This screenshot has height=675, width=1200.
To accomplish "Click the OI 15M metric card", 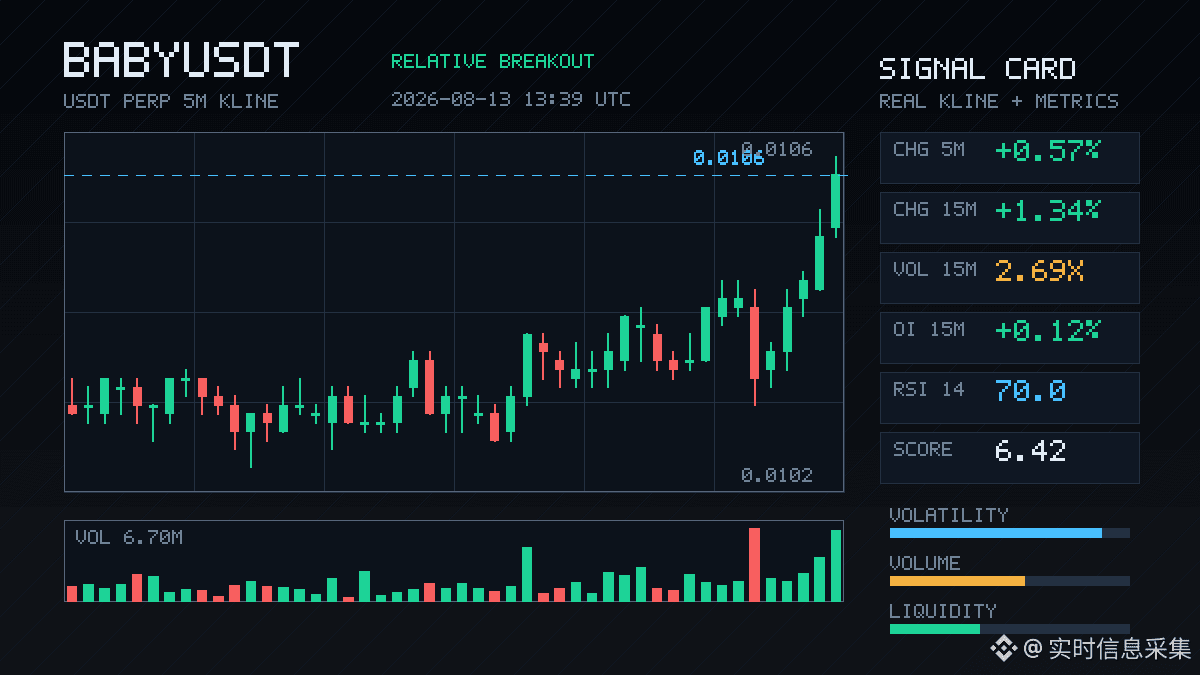I will (1009, 337).
